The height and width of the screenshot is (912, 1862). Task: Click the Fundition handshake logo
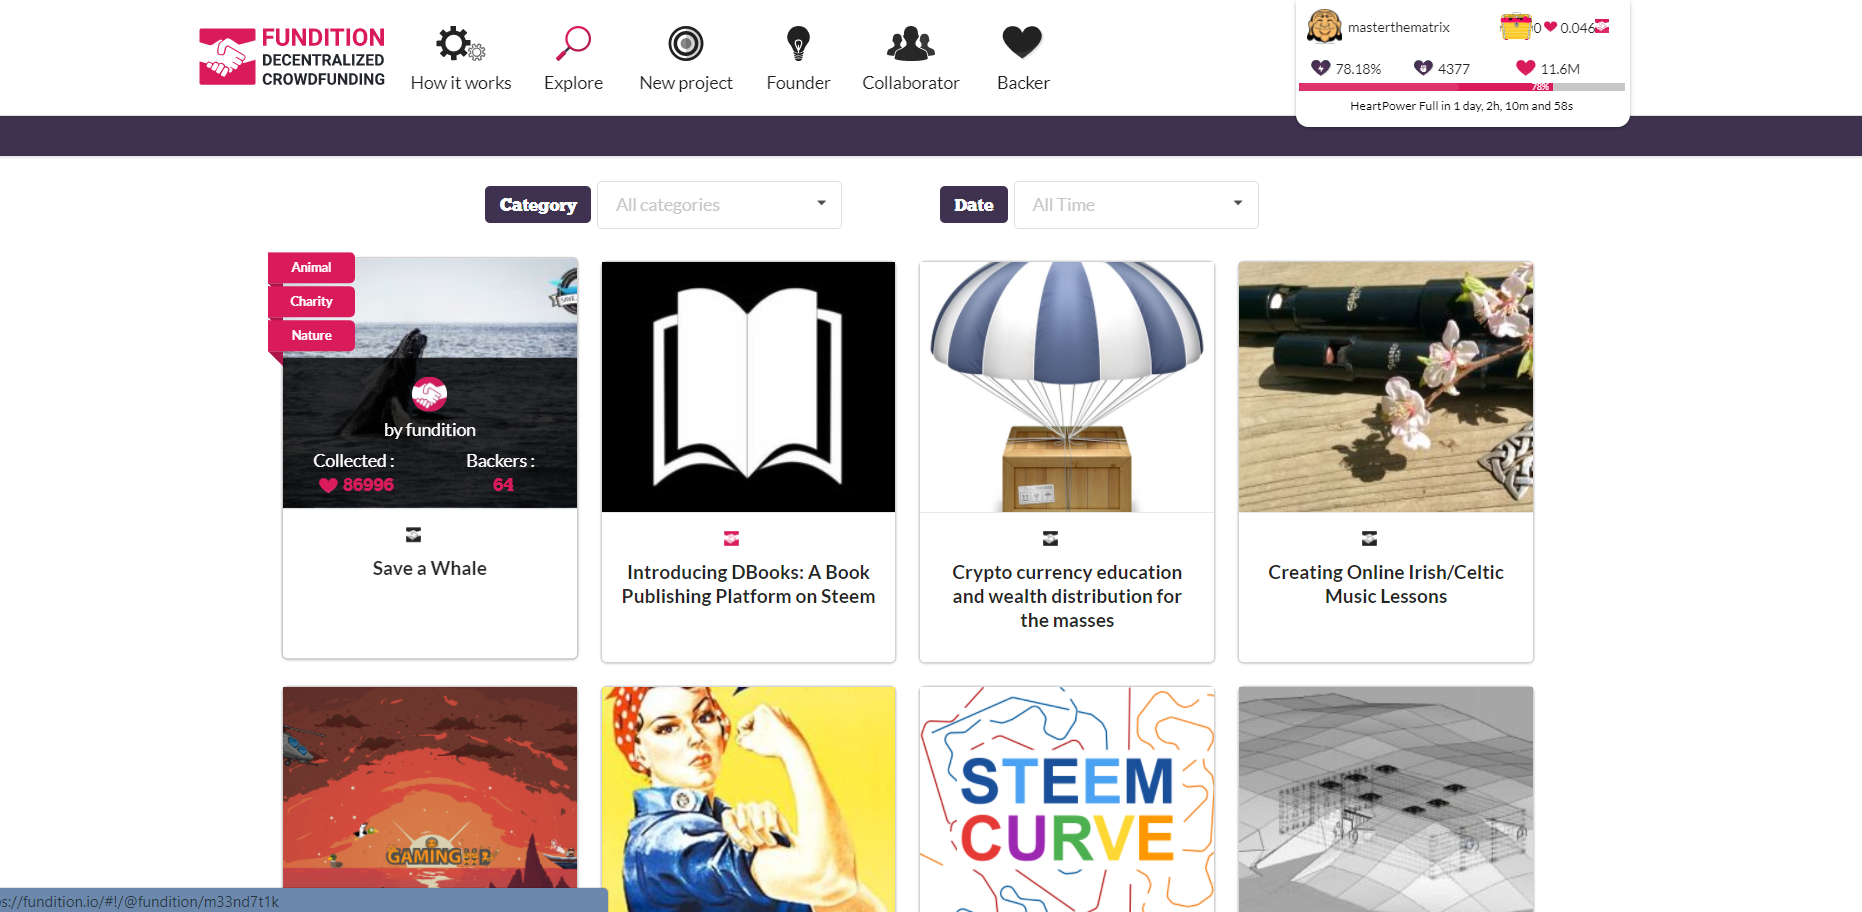tap(227, 56)
